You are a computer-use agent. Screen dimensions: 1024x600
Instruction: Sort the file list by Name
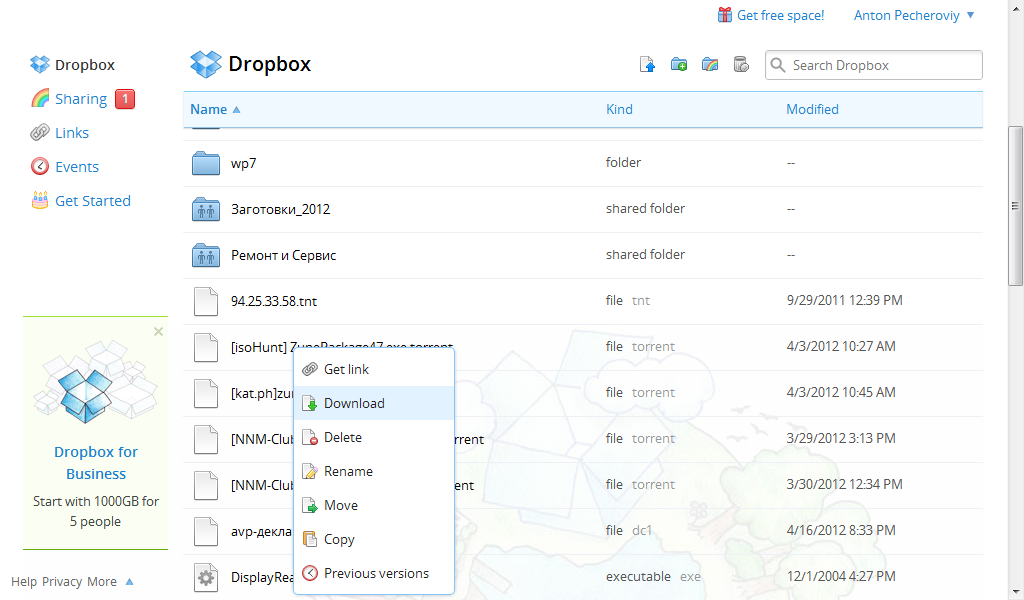click(x=215, y=110)
